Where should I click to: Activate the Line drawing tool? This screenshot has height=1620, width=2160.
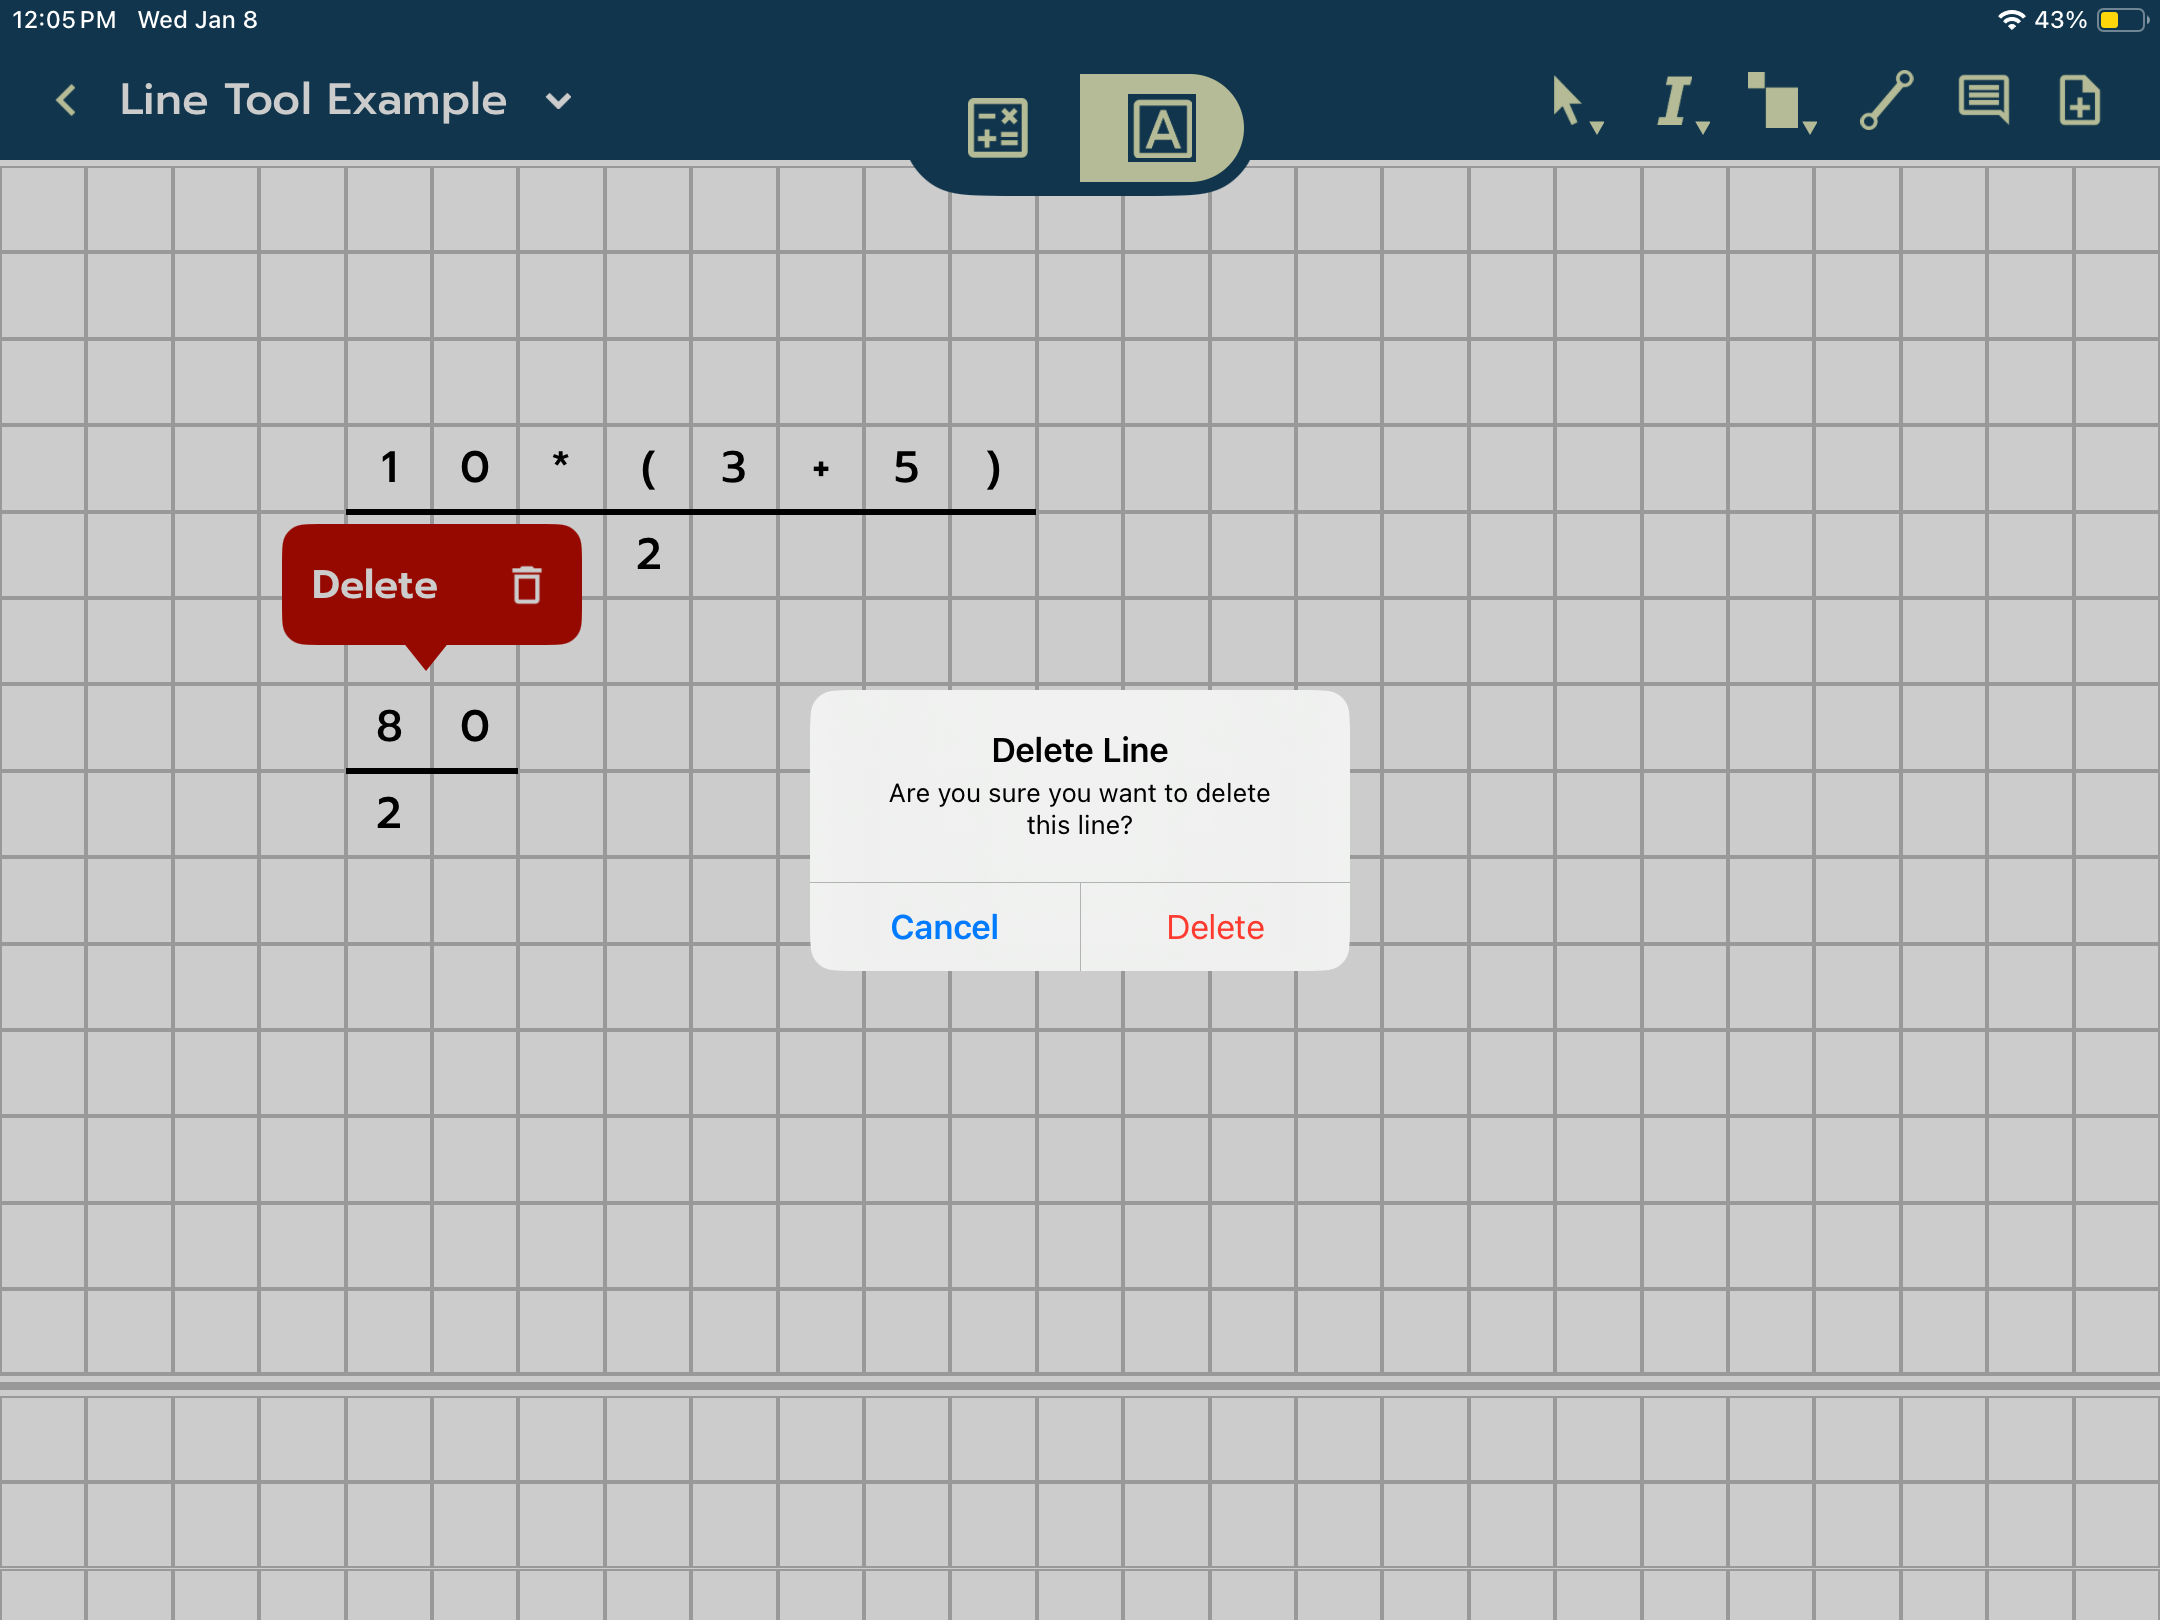tap(1886, 100)
